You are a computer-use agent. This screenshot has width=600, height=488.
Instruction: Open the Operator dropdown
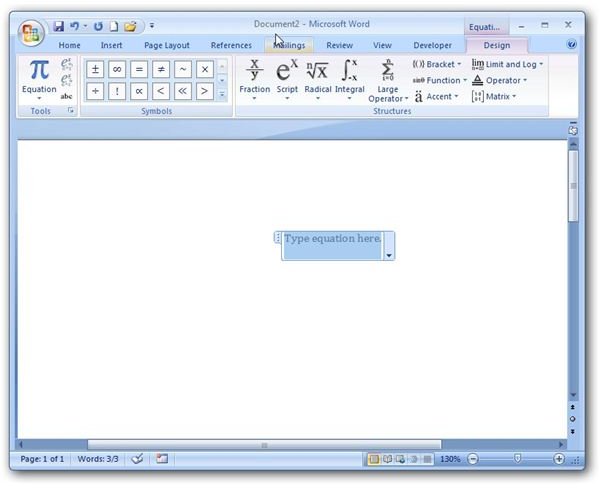click(x=499, y=80)
